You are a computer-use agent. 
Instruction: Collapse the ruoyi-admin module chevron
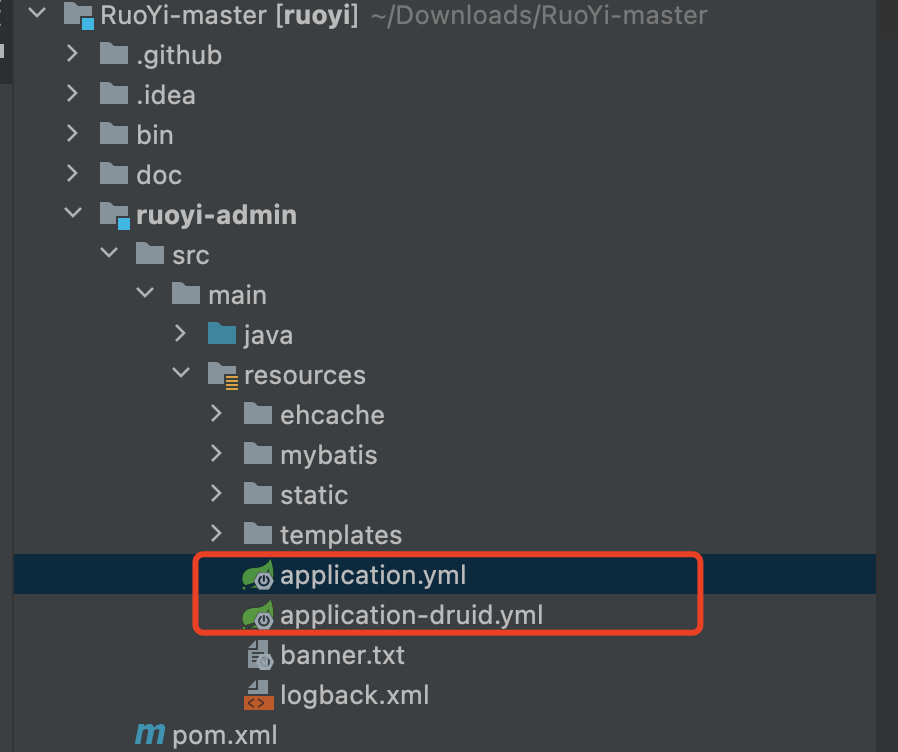tap(73, 212)
